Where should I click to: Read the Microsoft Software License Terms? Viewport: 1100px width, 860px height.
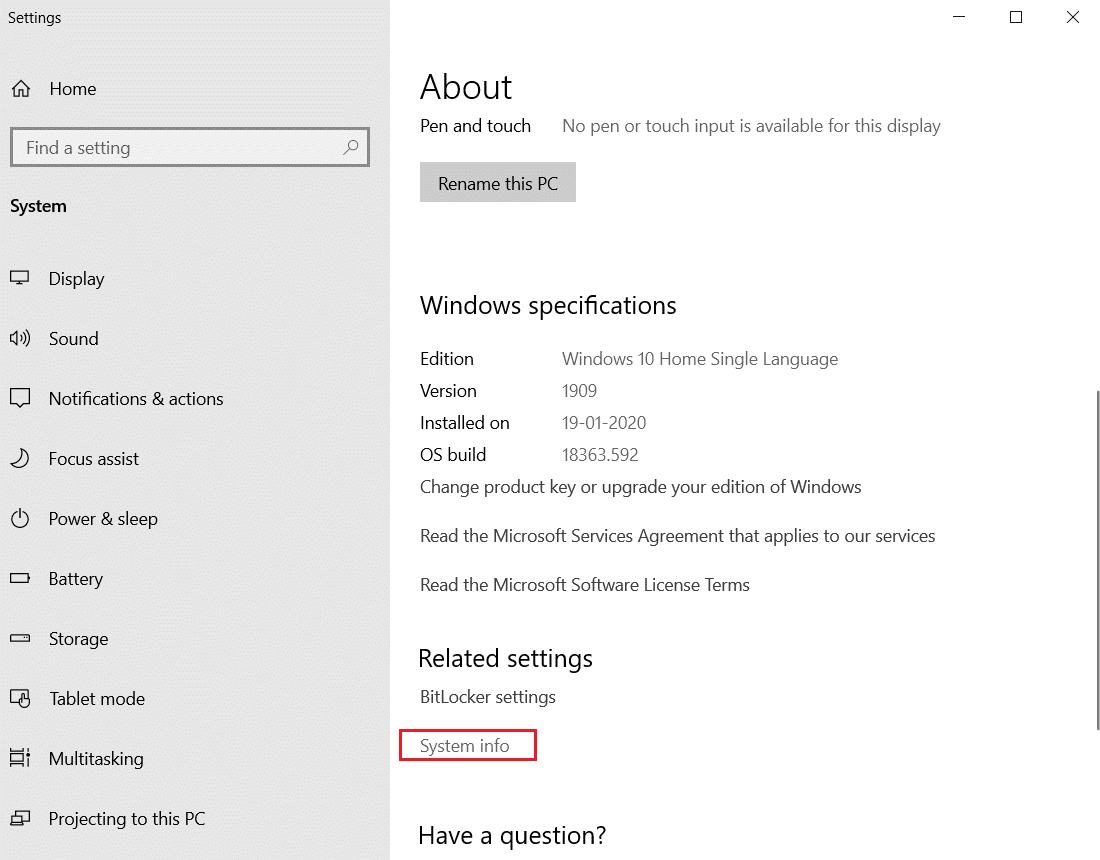(x=584, y=585)
